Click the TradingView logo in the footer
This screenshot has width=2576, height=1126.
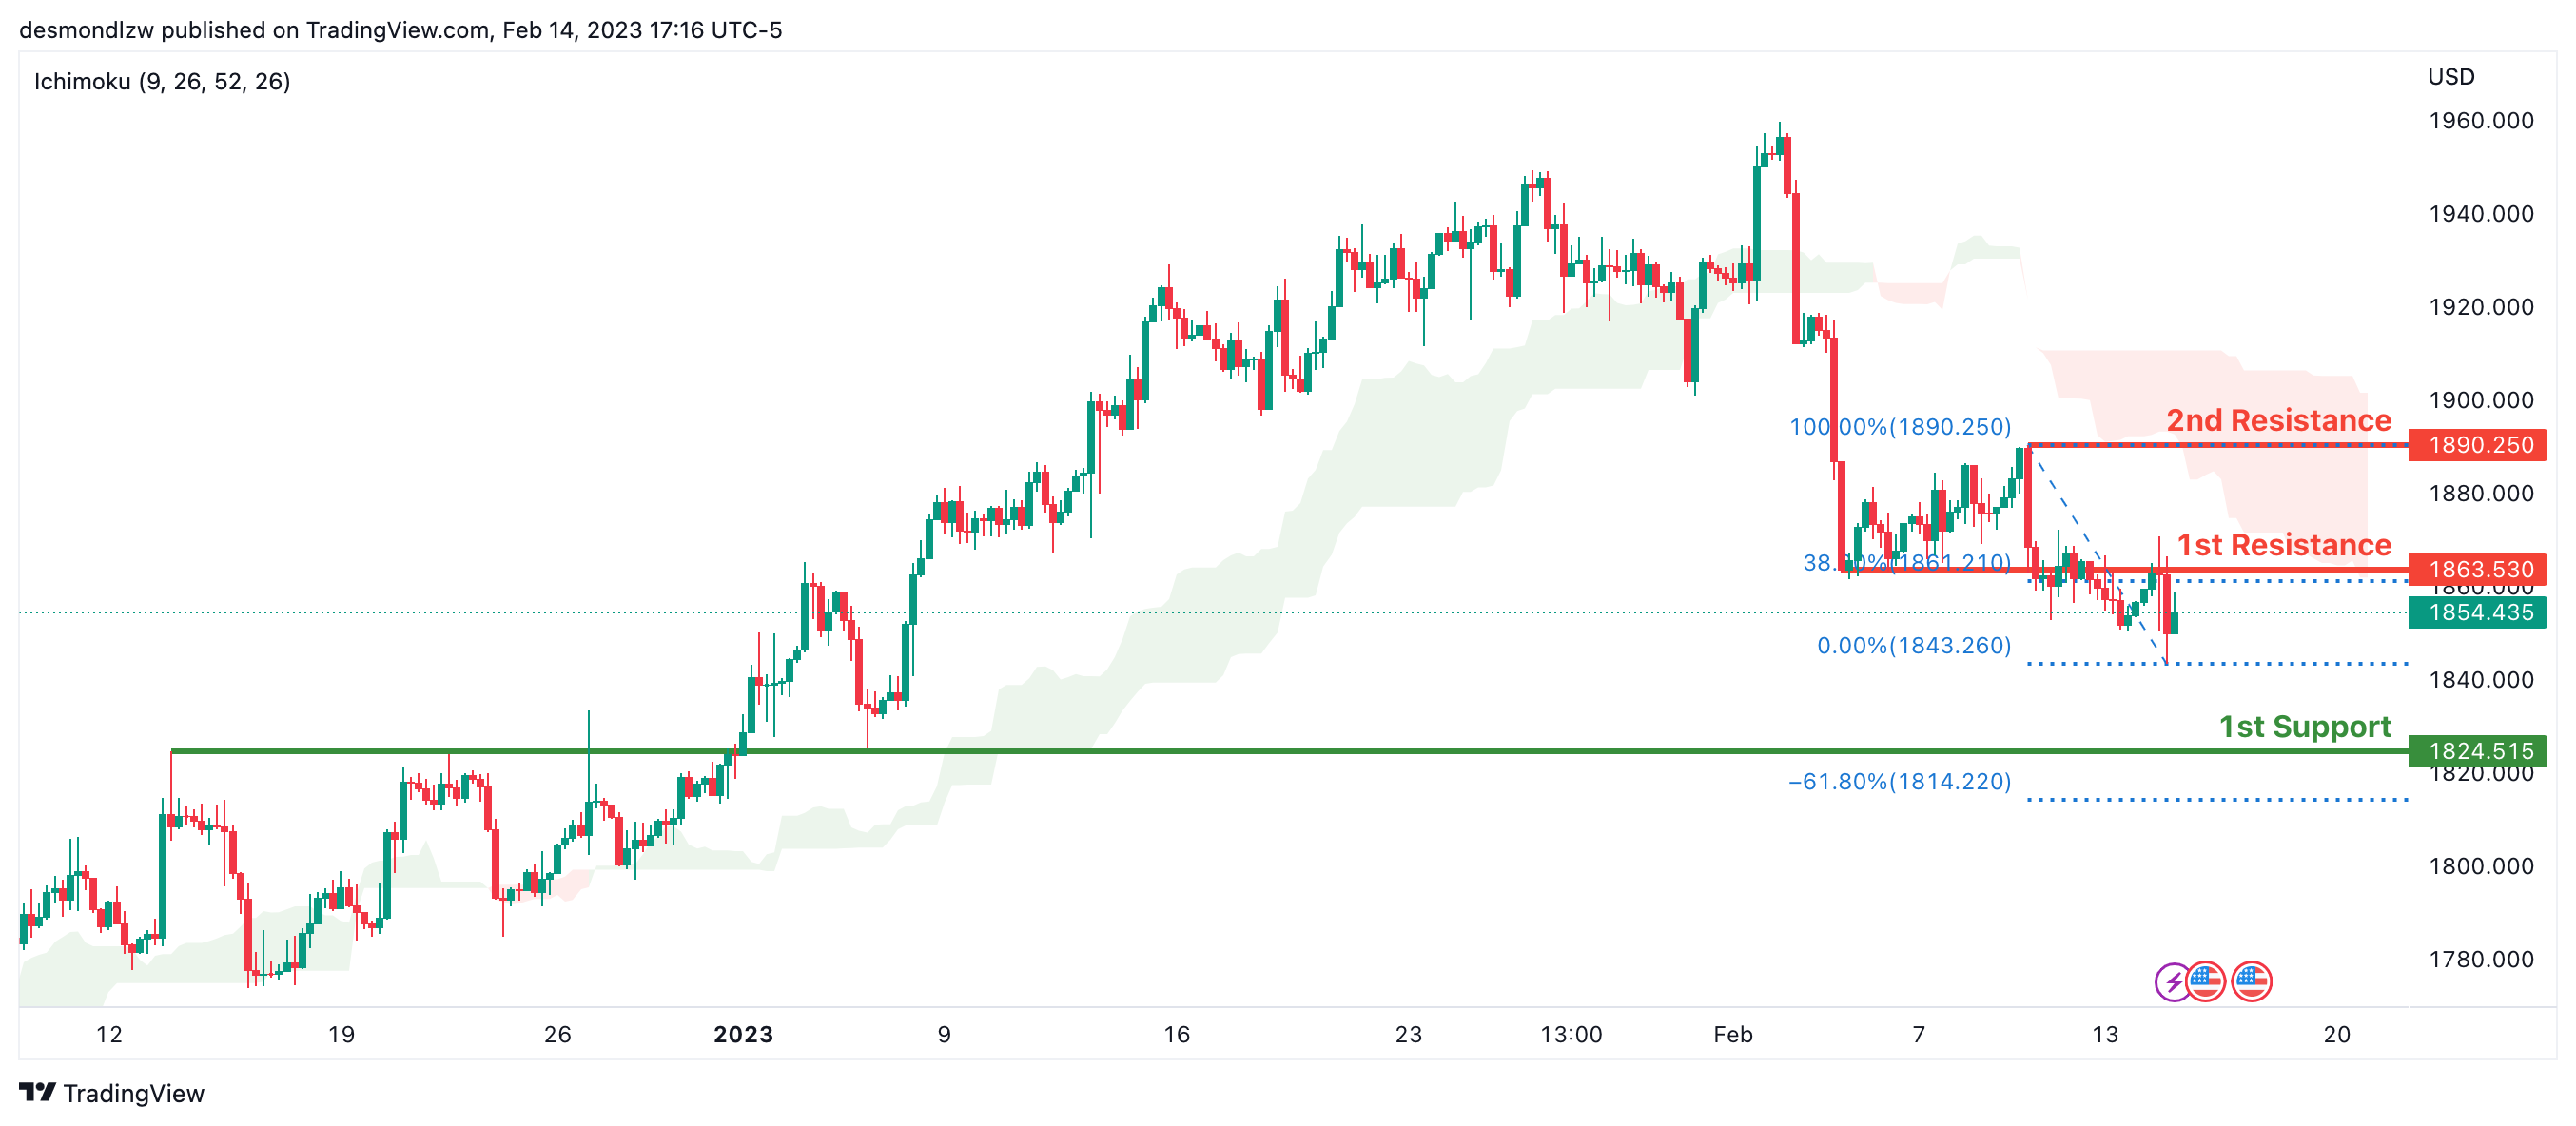click(112, 1093)
